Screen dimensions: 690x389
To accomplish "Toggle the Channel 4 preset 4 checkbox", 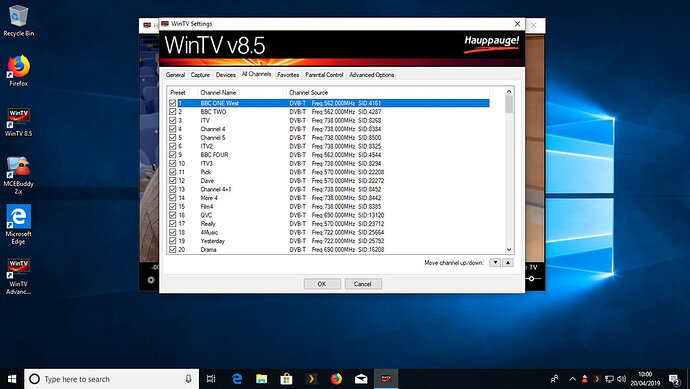I will click(172, 129).
